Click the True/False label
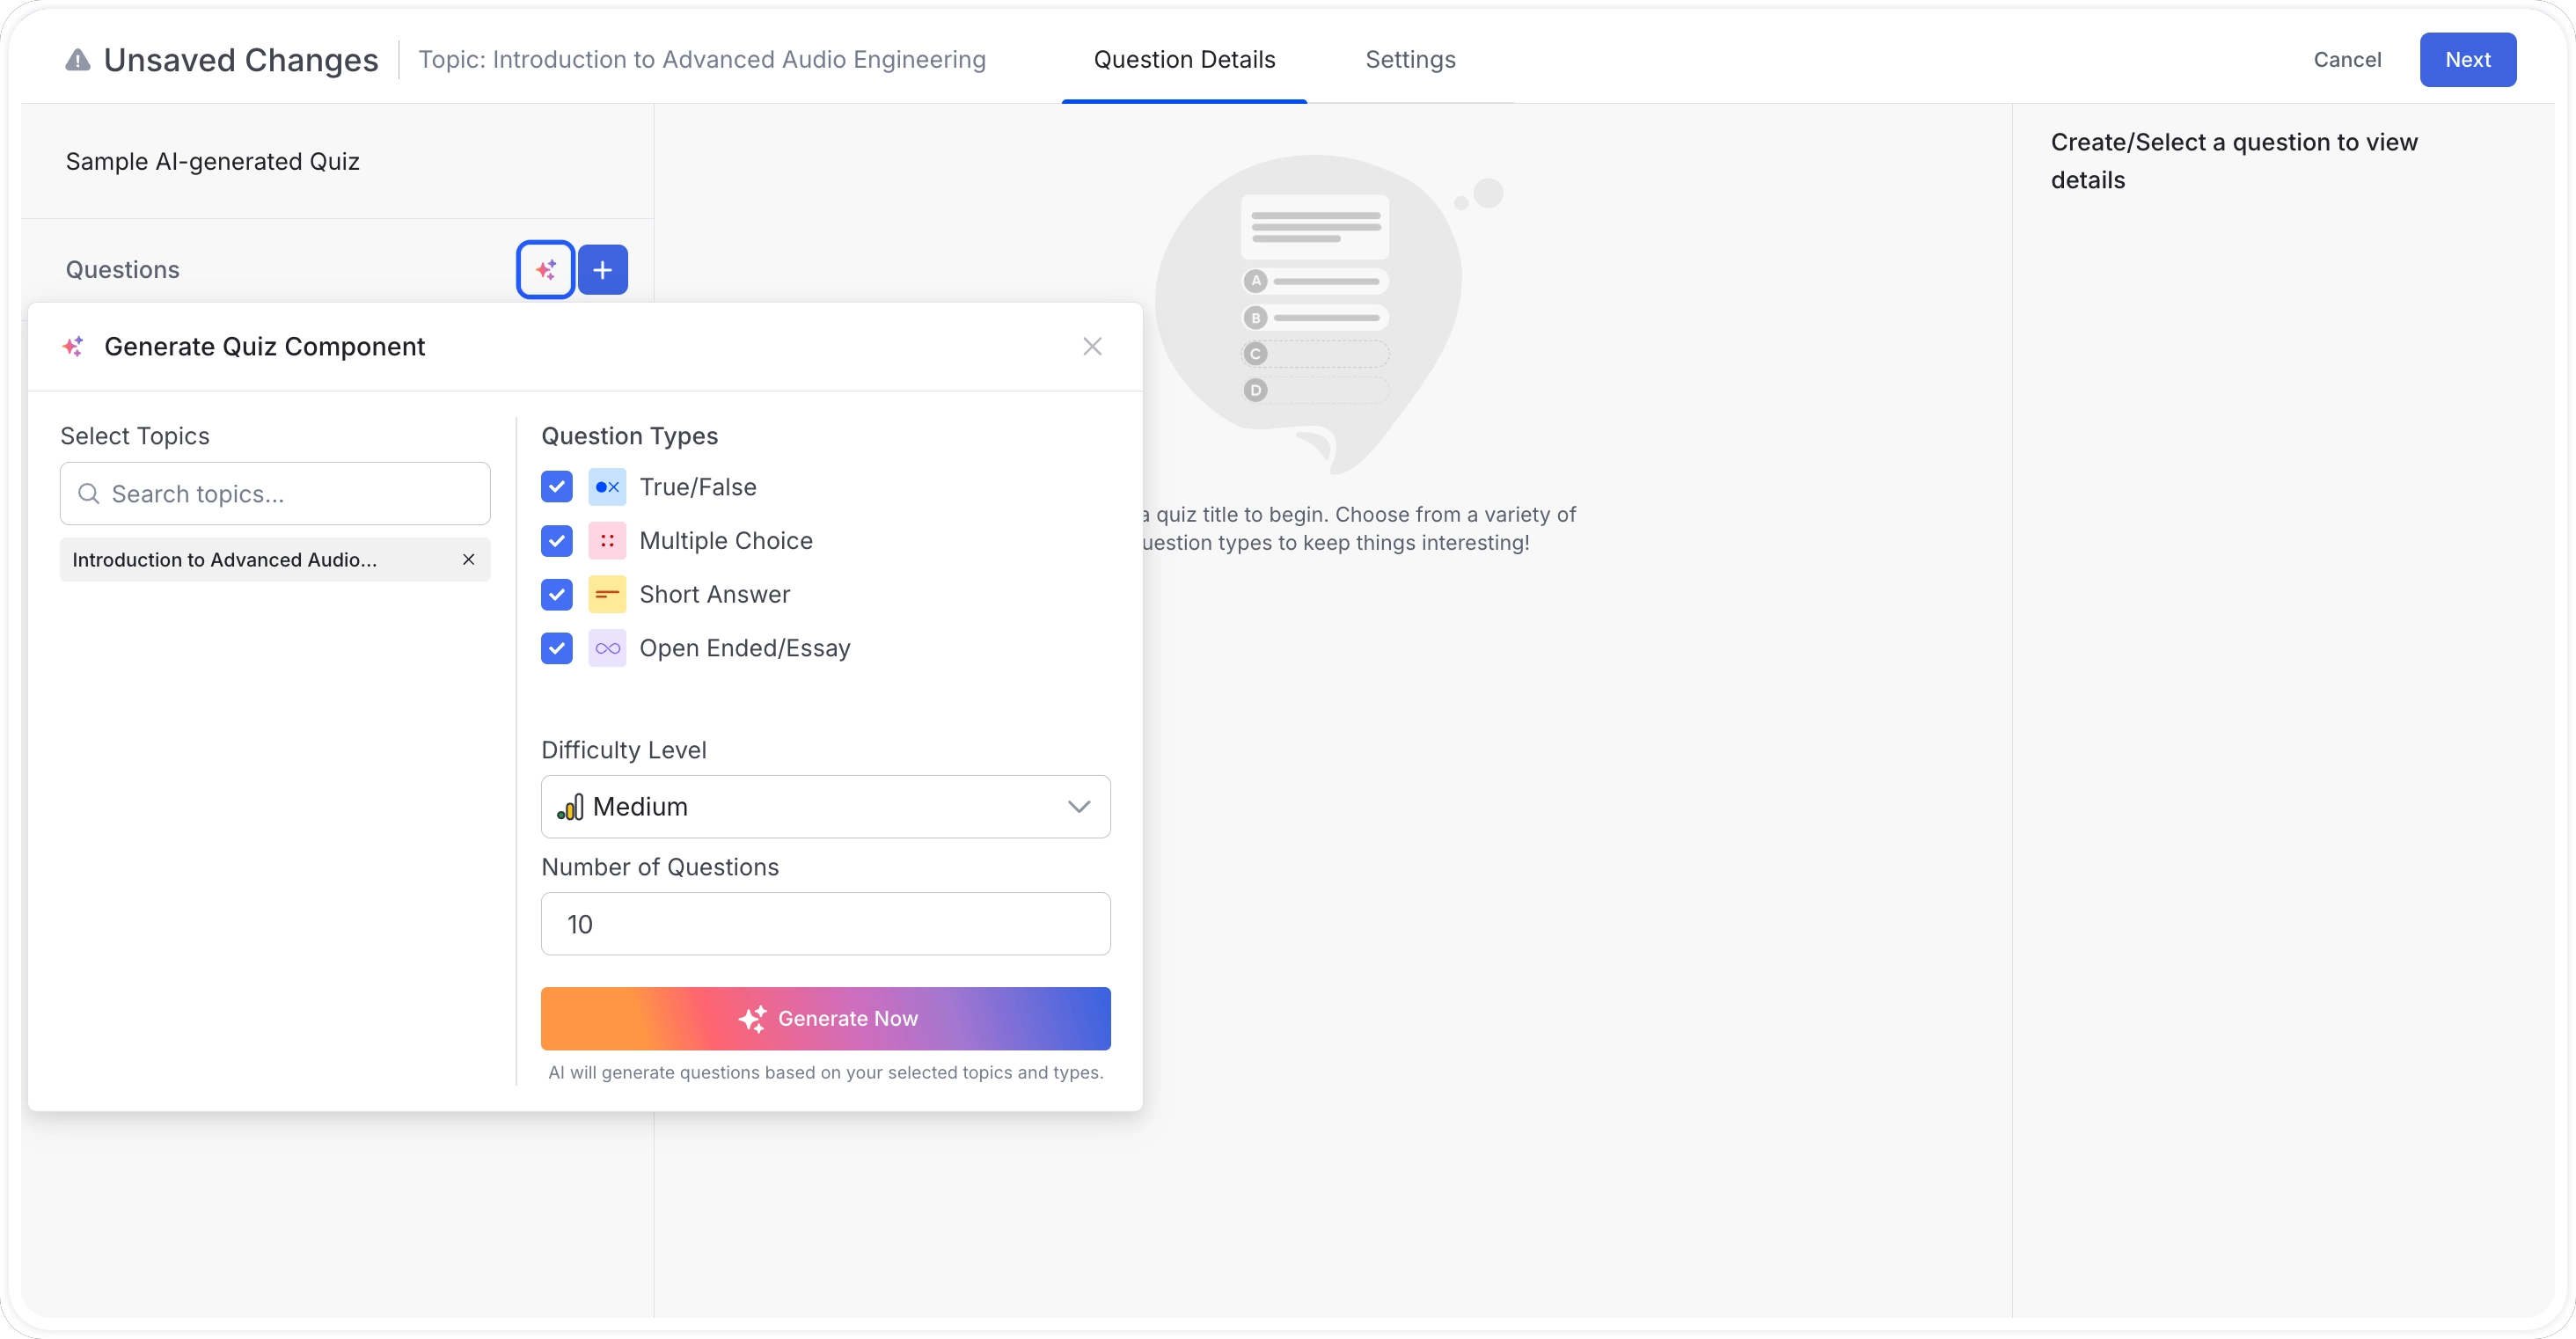Image resolution: width=2576 pixels, height=1339 pixels. point(698,487)
